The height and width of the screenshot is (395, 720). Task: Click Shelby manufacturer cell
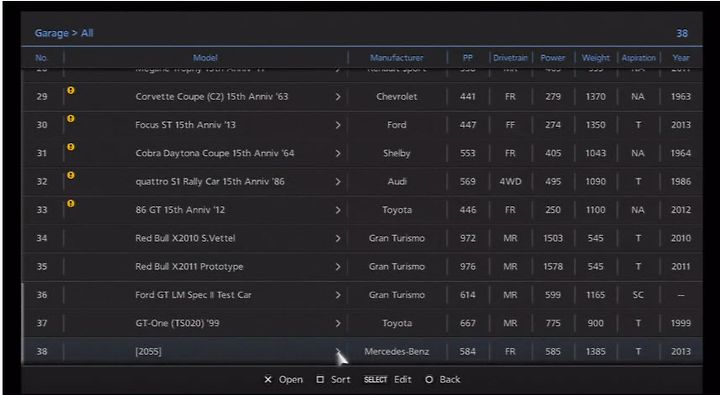[x=397, y=153]
